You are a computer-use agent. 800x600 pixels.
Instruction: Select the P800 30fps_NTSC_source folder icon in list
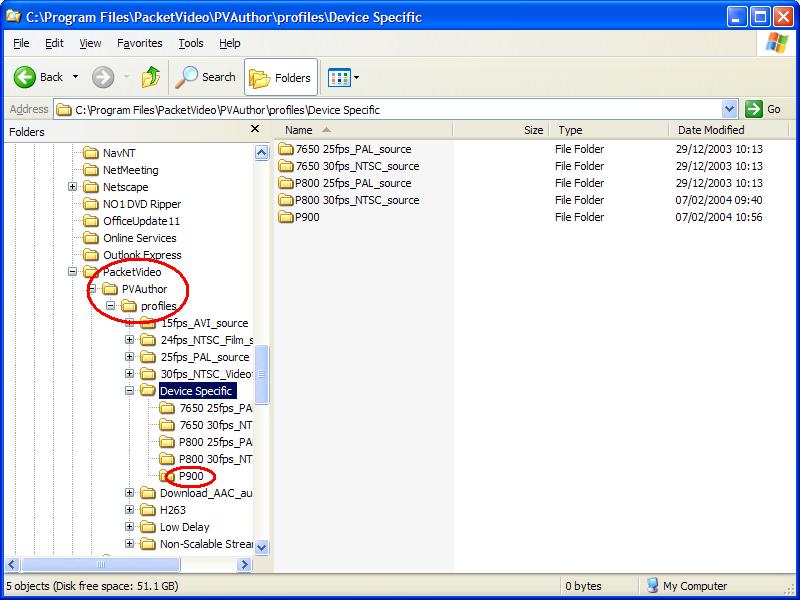(x=286, y=200)
